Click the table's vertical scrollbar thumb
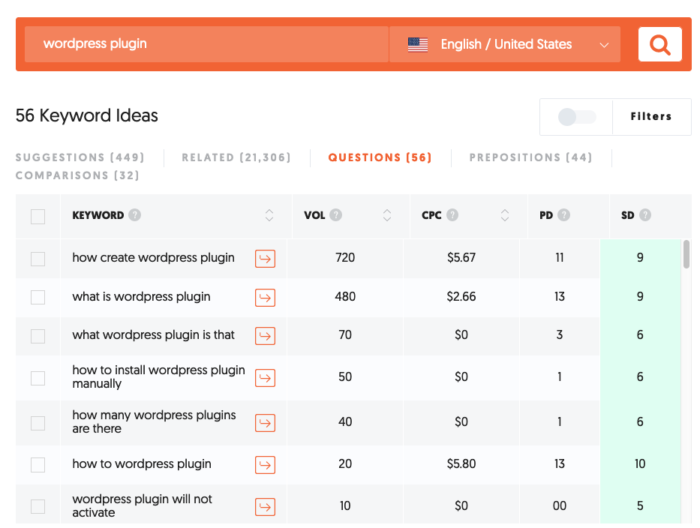Screen dimensions: 700x528 click(686, 254)
